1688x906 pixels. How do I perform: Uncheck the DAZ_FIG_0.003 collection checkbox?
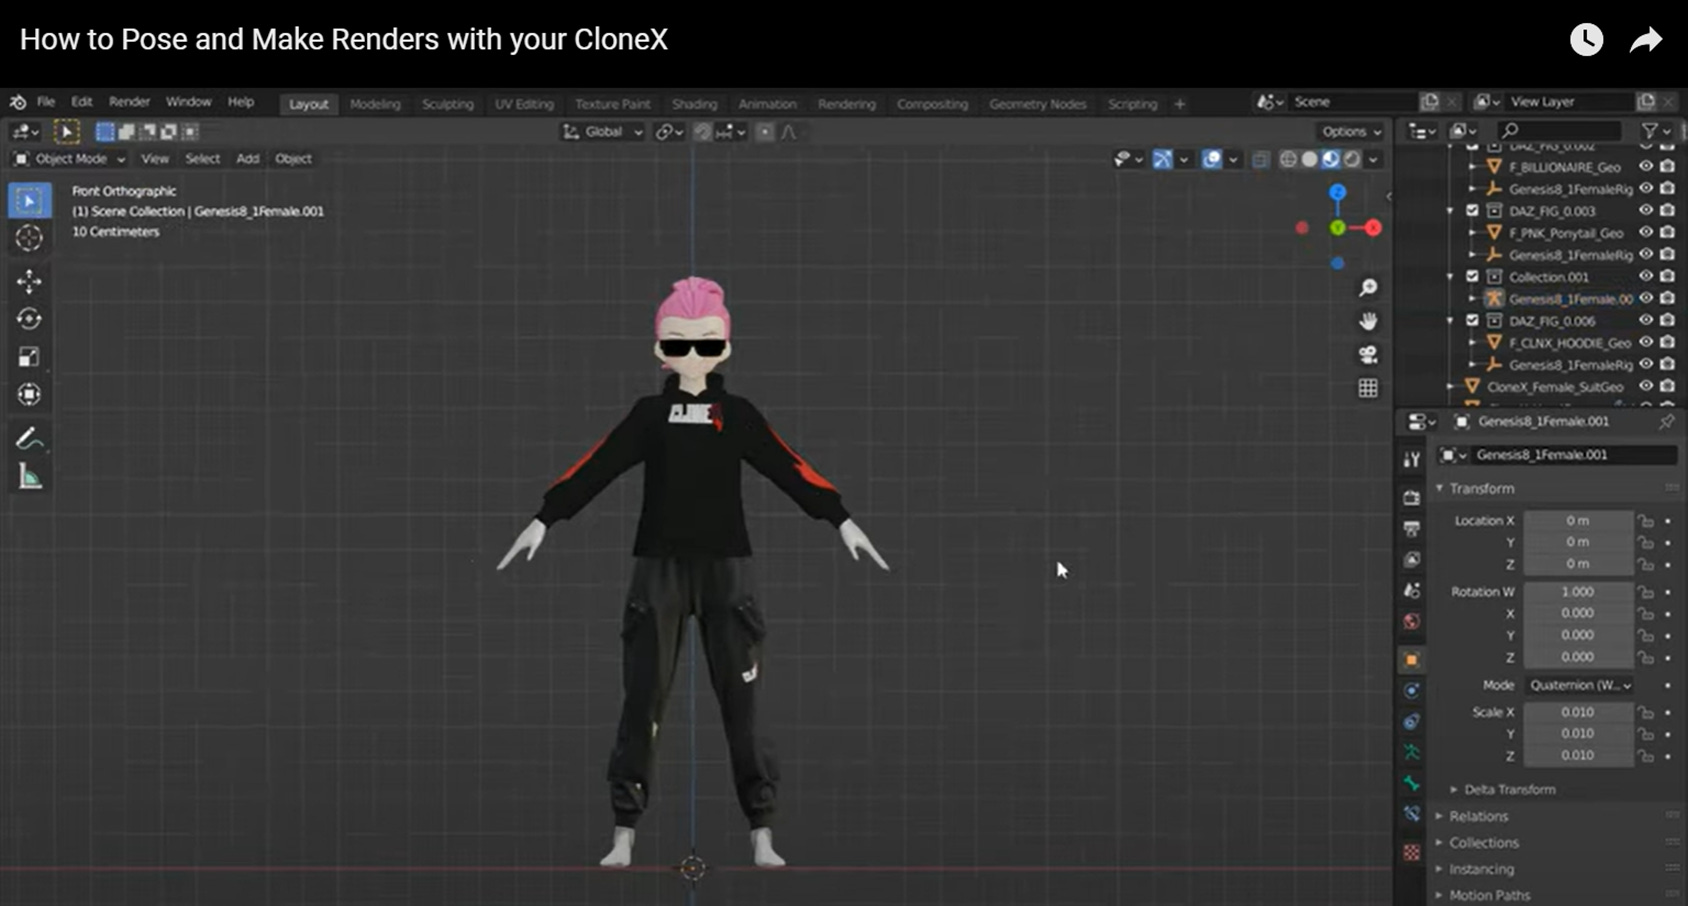[x=1472, y=211]
